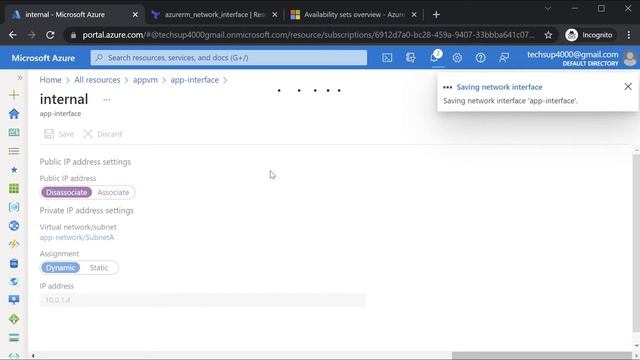Open the SQL databases icon in the sidebar
Screen dimensions: 640x360
(14, 263)
